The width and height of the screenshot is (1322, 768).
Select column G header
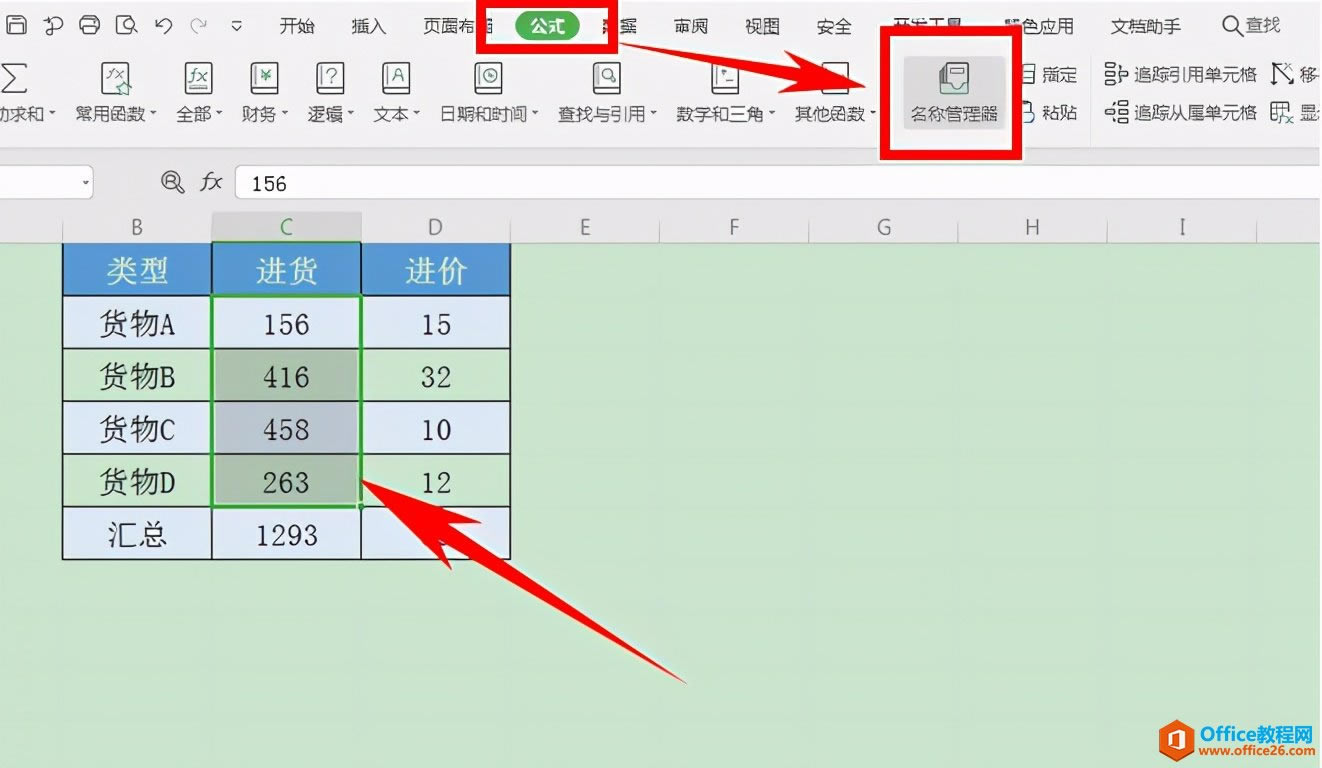coord(883,227)
